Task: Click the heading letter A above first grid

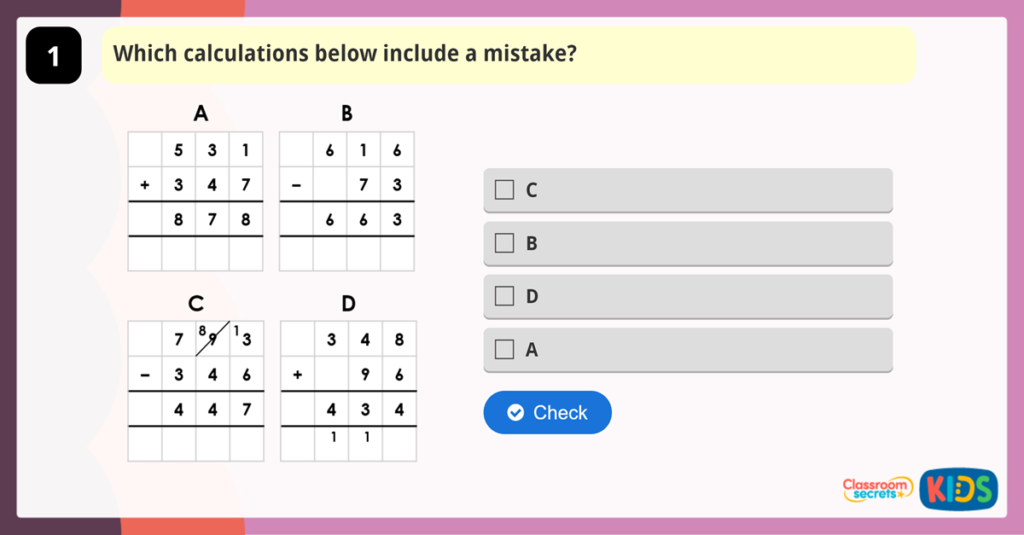Action: (x=201, y=114)
